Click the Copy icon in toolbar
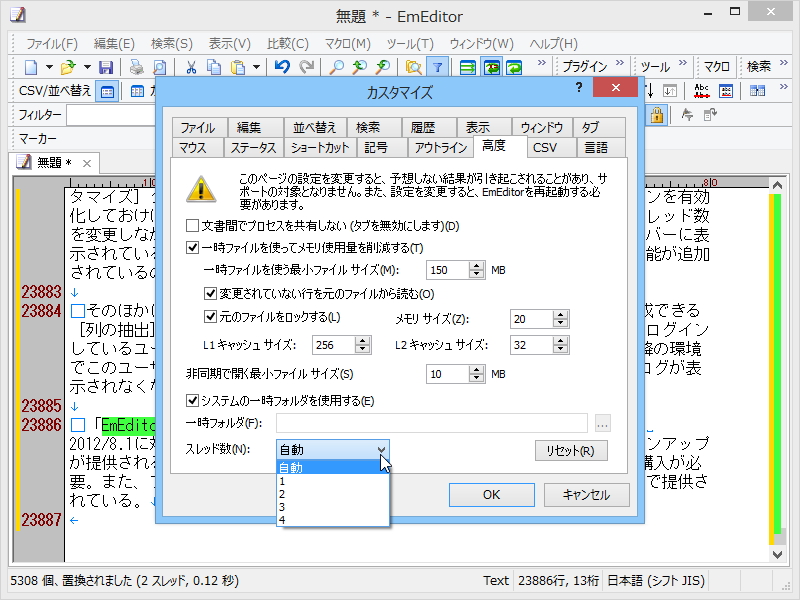 coord(214,67)
